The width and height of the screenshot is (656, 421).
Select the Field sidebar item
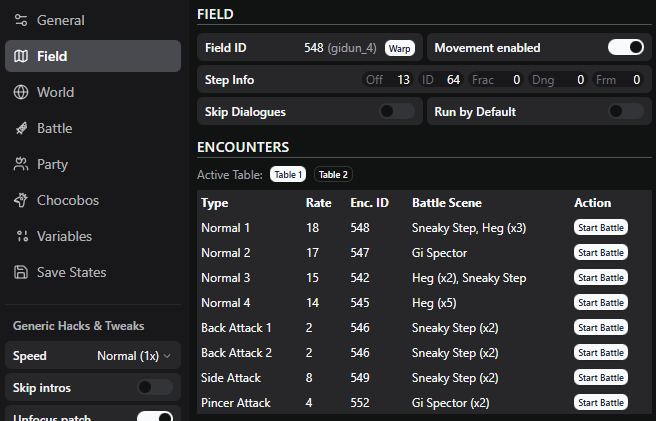(x=93, y=56)
